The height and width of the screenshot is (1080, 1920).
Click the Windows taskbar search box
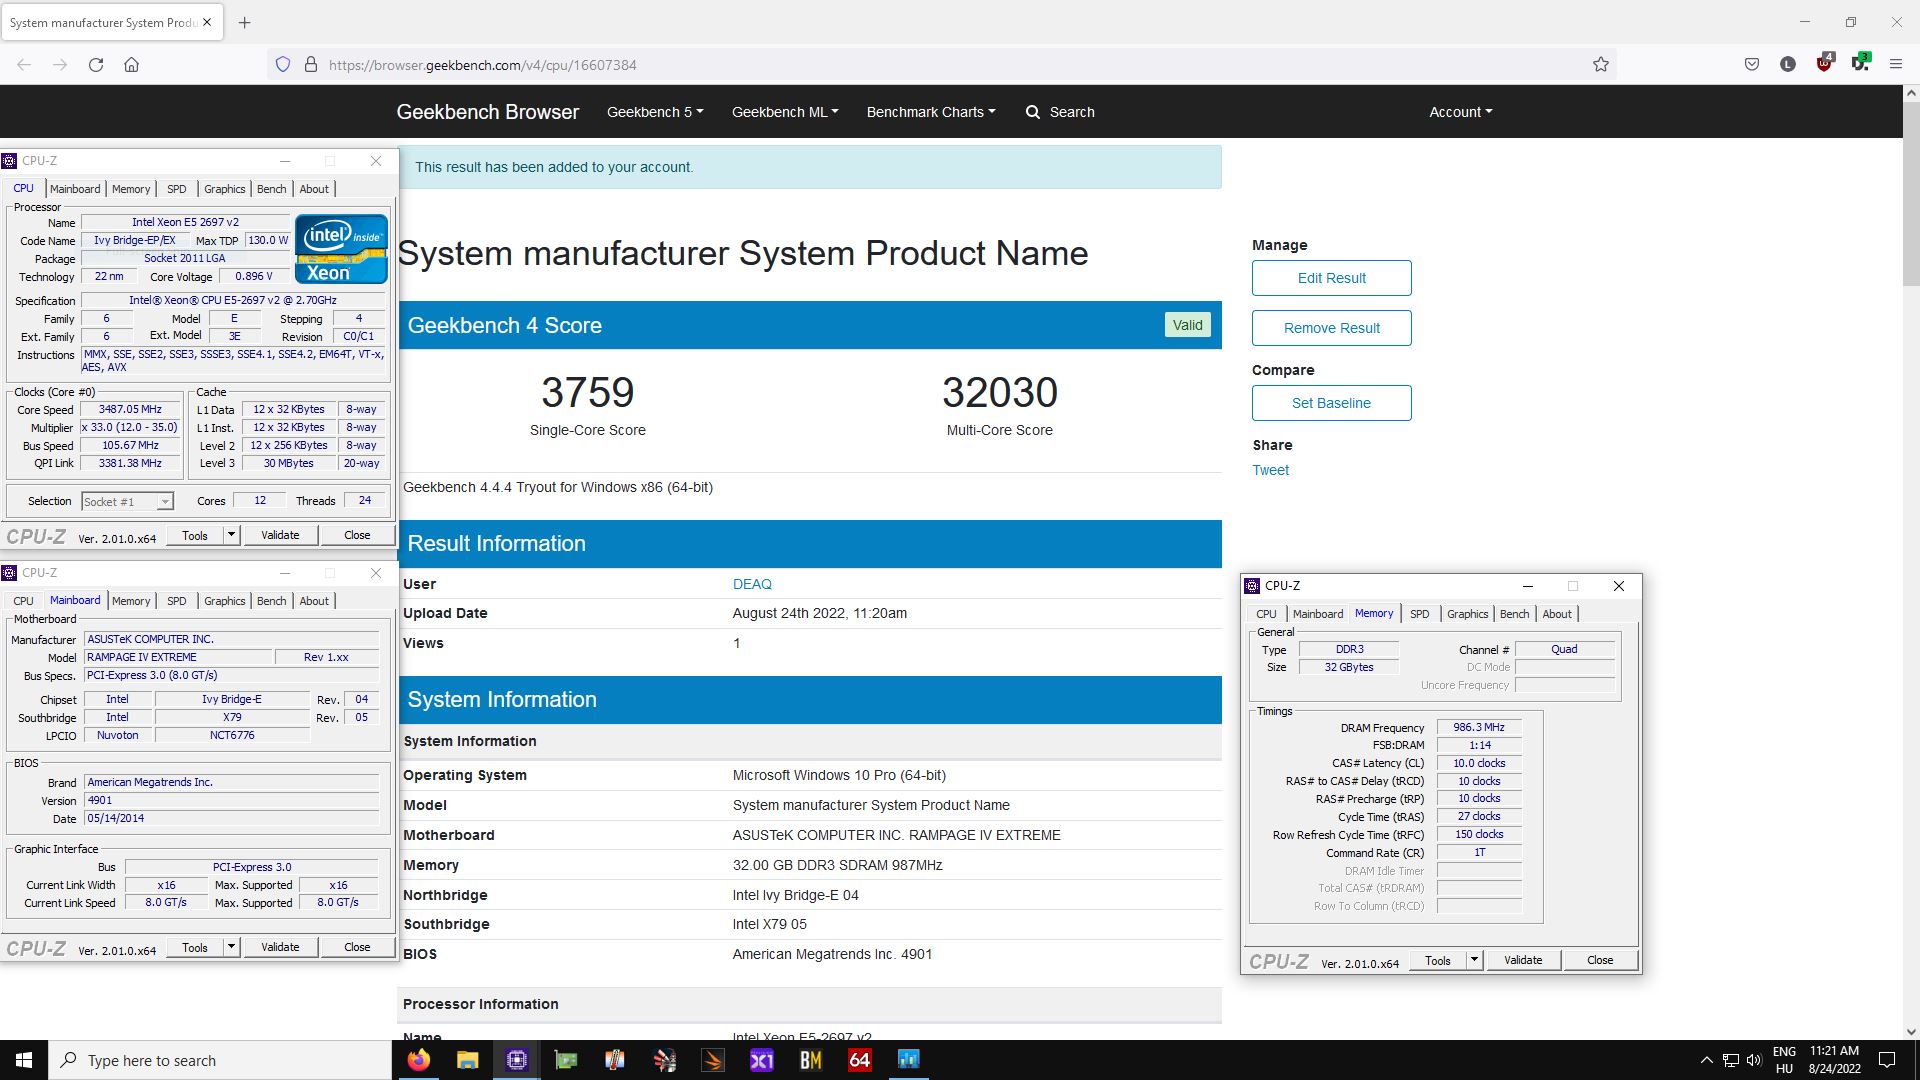220,1060
